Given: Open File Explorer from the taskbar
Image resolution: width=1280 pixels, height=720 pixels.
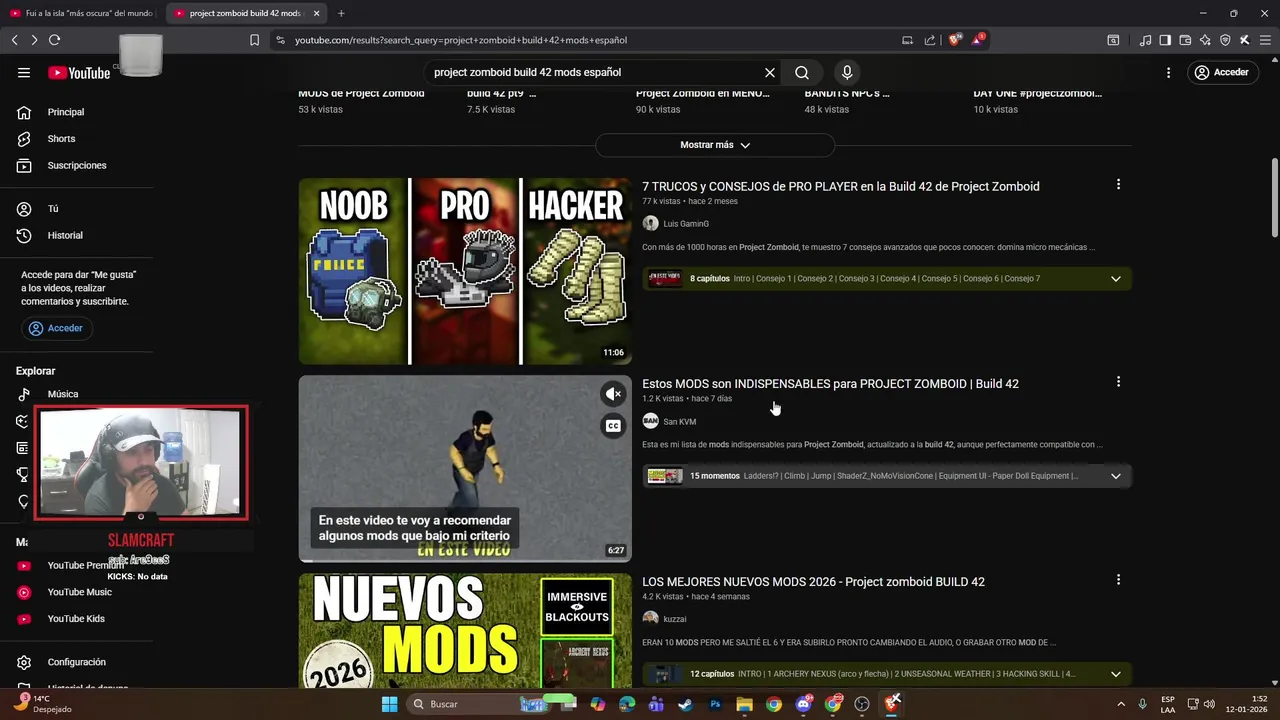Looking at the screenshot, I should [744, 704].
